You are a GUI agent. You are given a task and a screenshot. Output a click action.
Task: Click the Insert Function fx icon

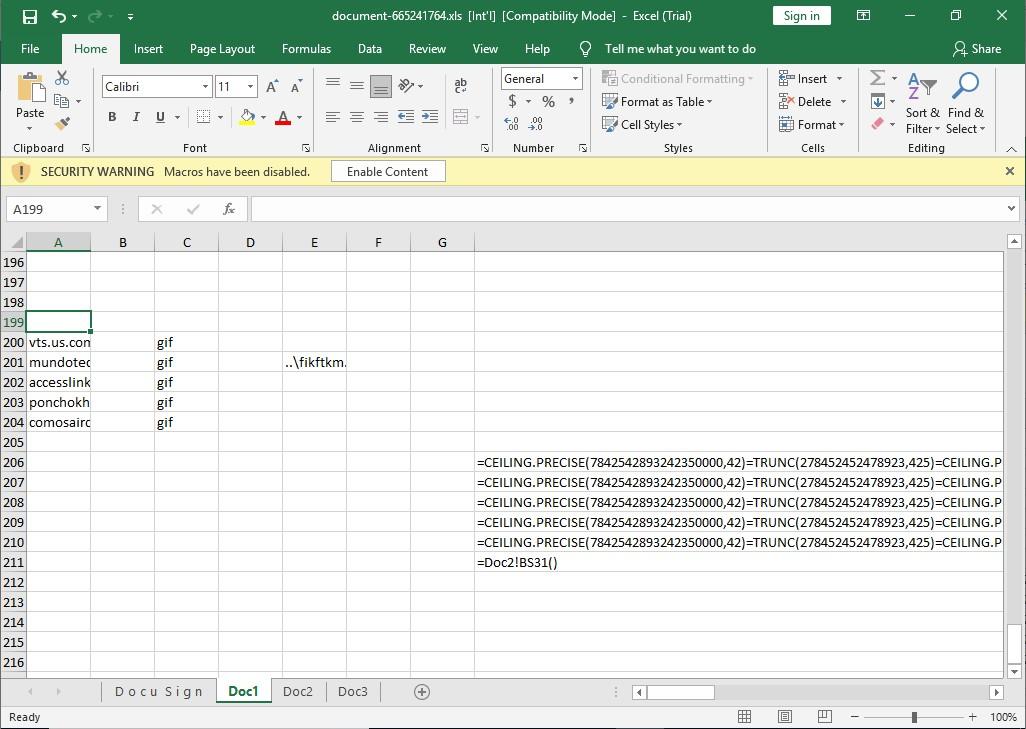(229, 209)
